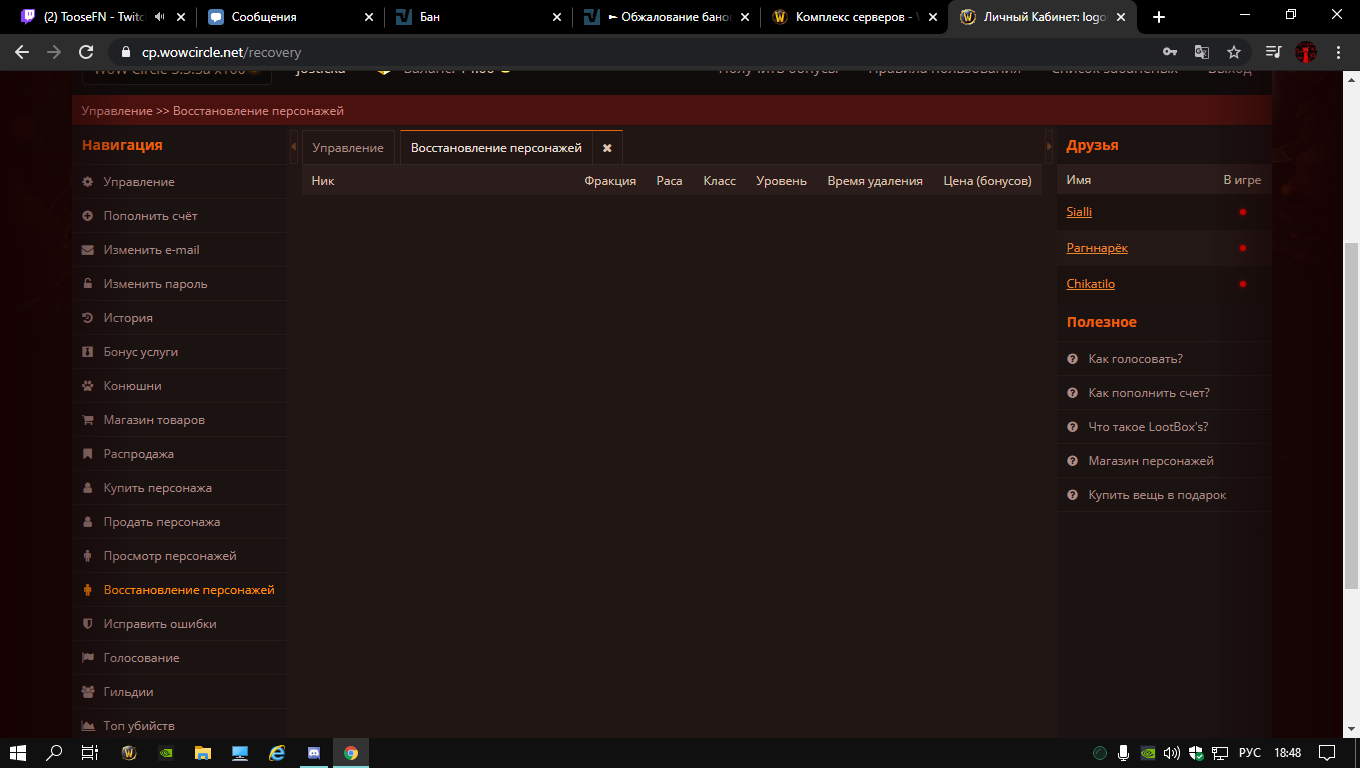This screenshot has height=768, width=1360.
Task: Open the Купить персонажа navigation link
Action: point(157,488)
